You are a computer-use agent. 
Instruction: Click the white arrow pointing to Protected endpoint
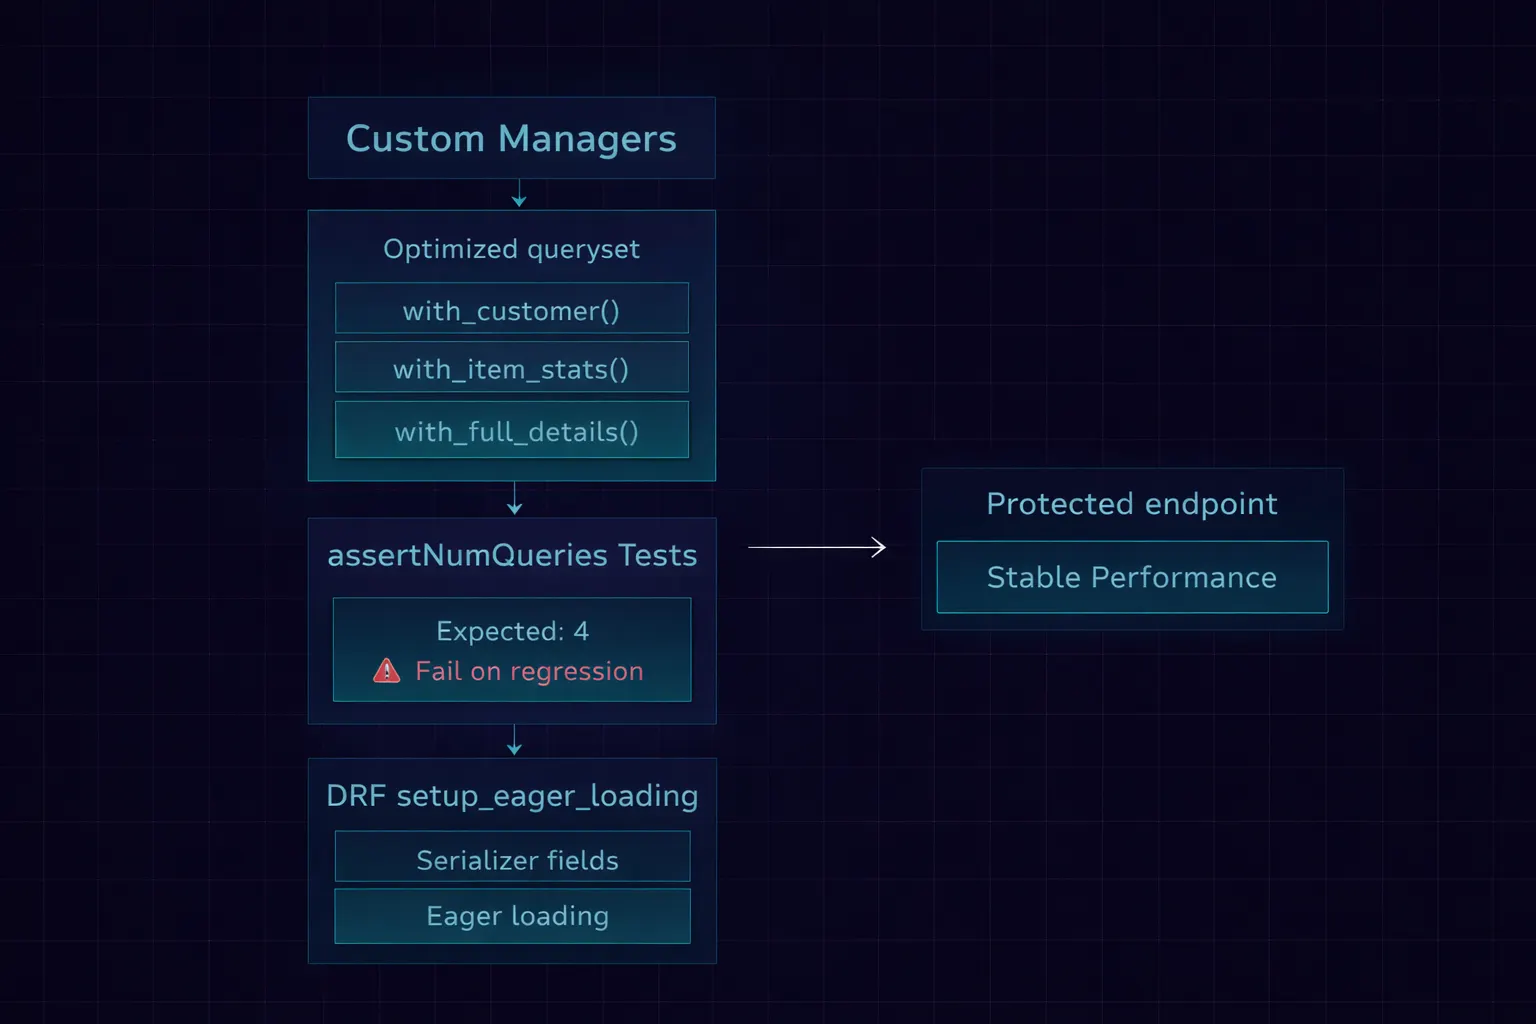click(x=817, y=547)
